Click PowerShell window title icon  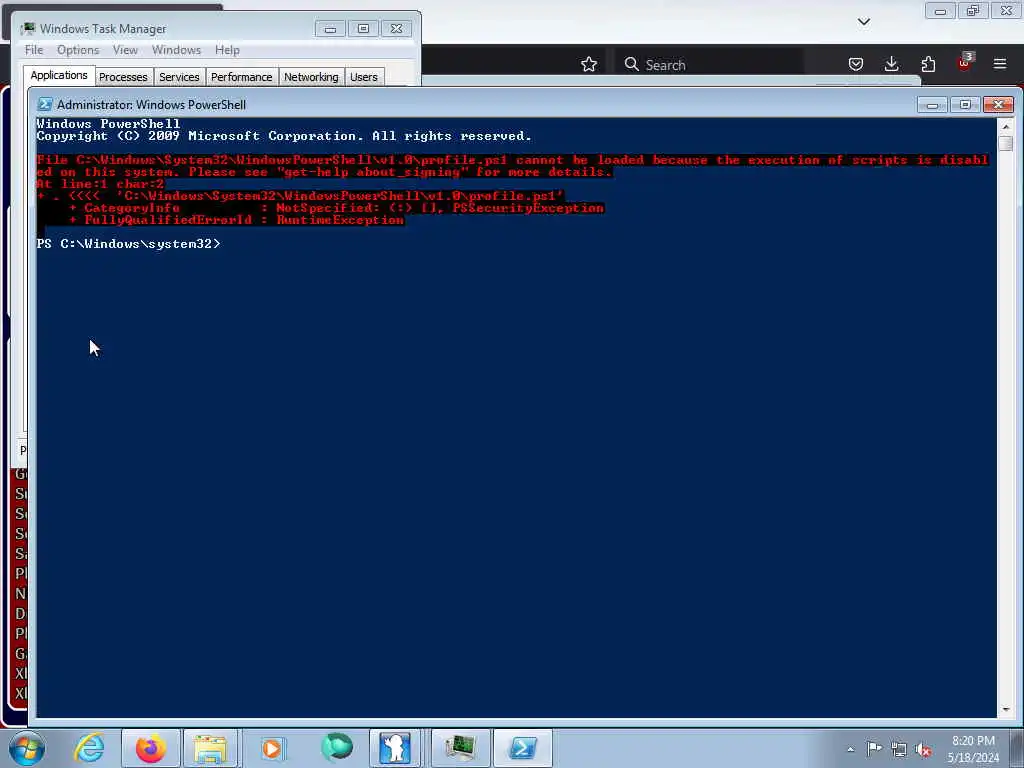pos(44,104)
